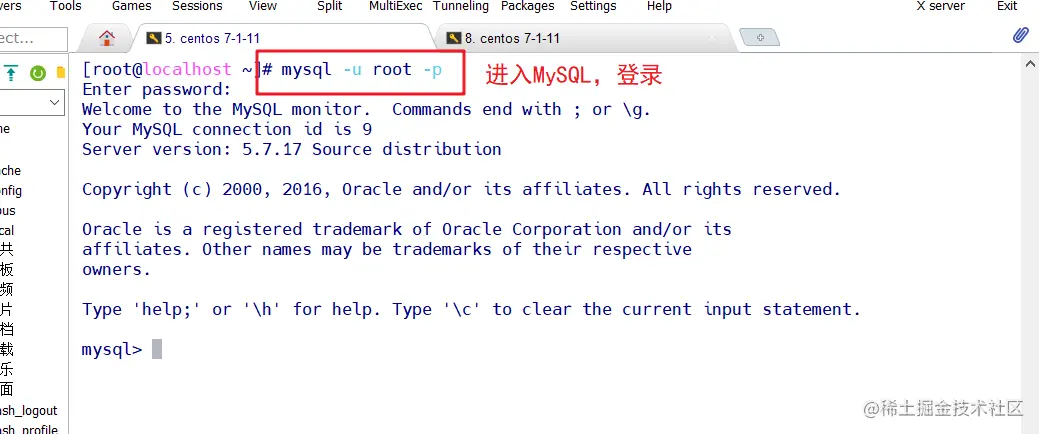1039x434 pixels.
Task: Close the 8. centos 7-1-11 tab
Action: 713,38
